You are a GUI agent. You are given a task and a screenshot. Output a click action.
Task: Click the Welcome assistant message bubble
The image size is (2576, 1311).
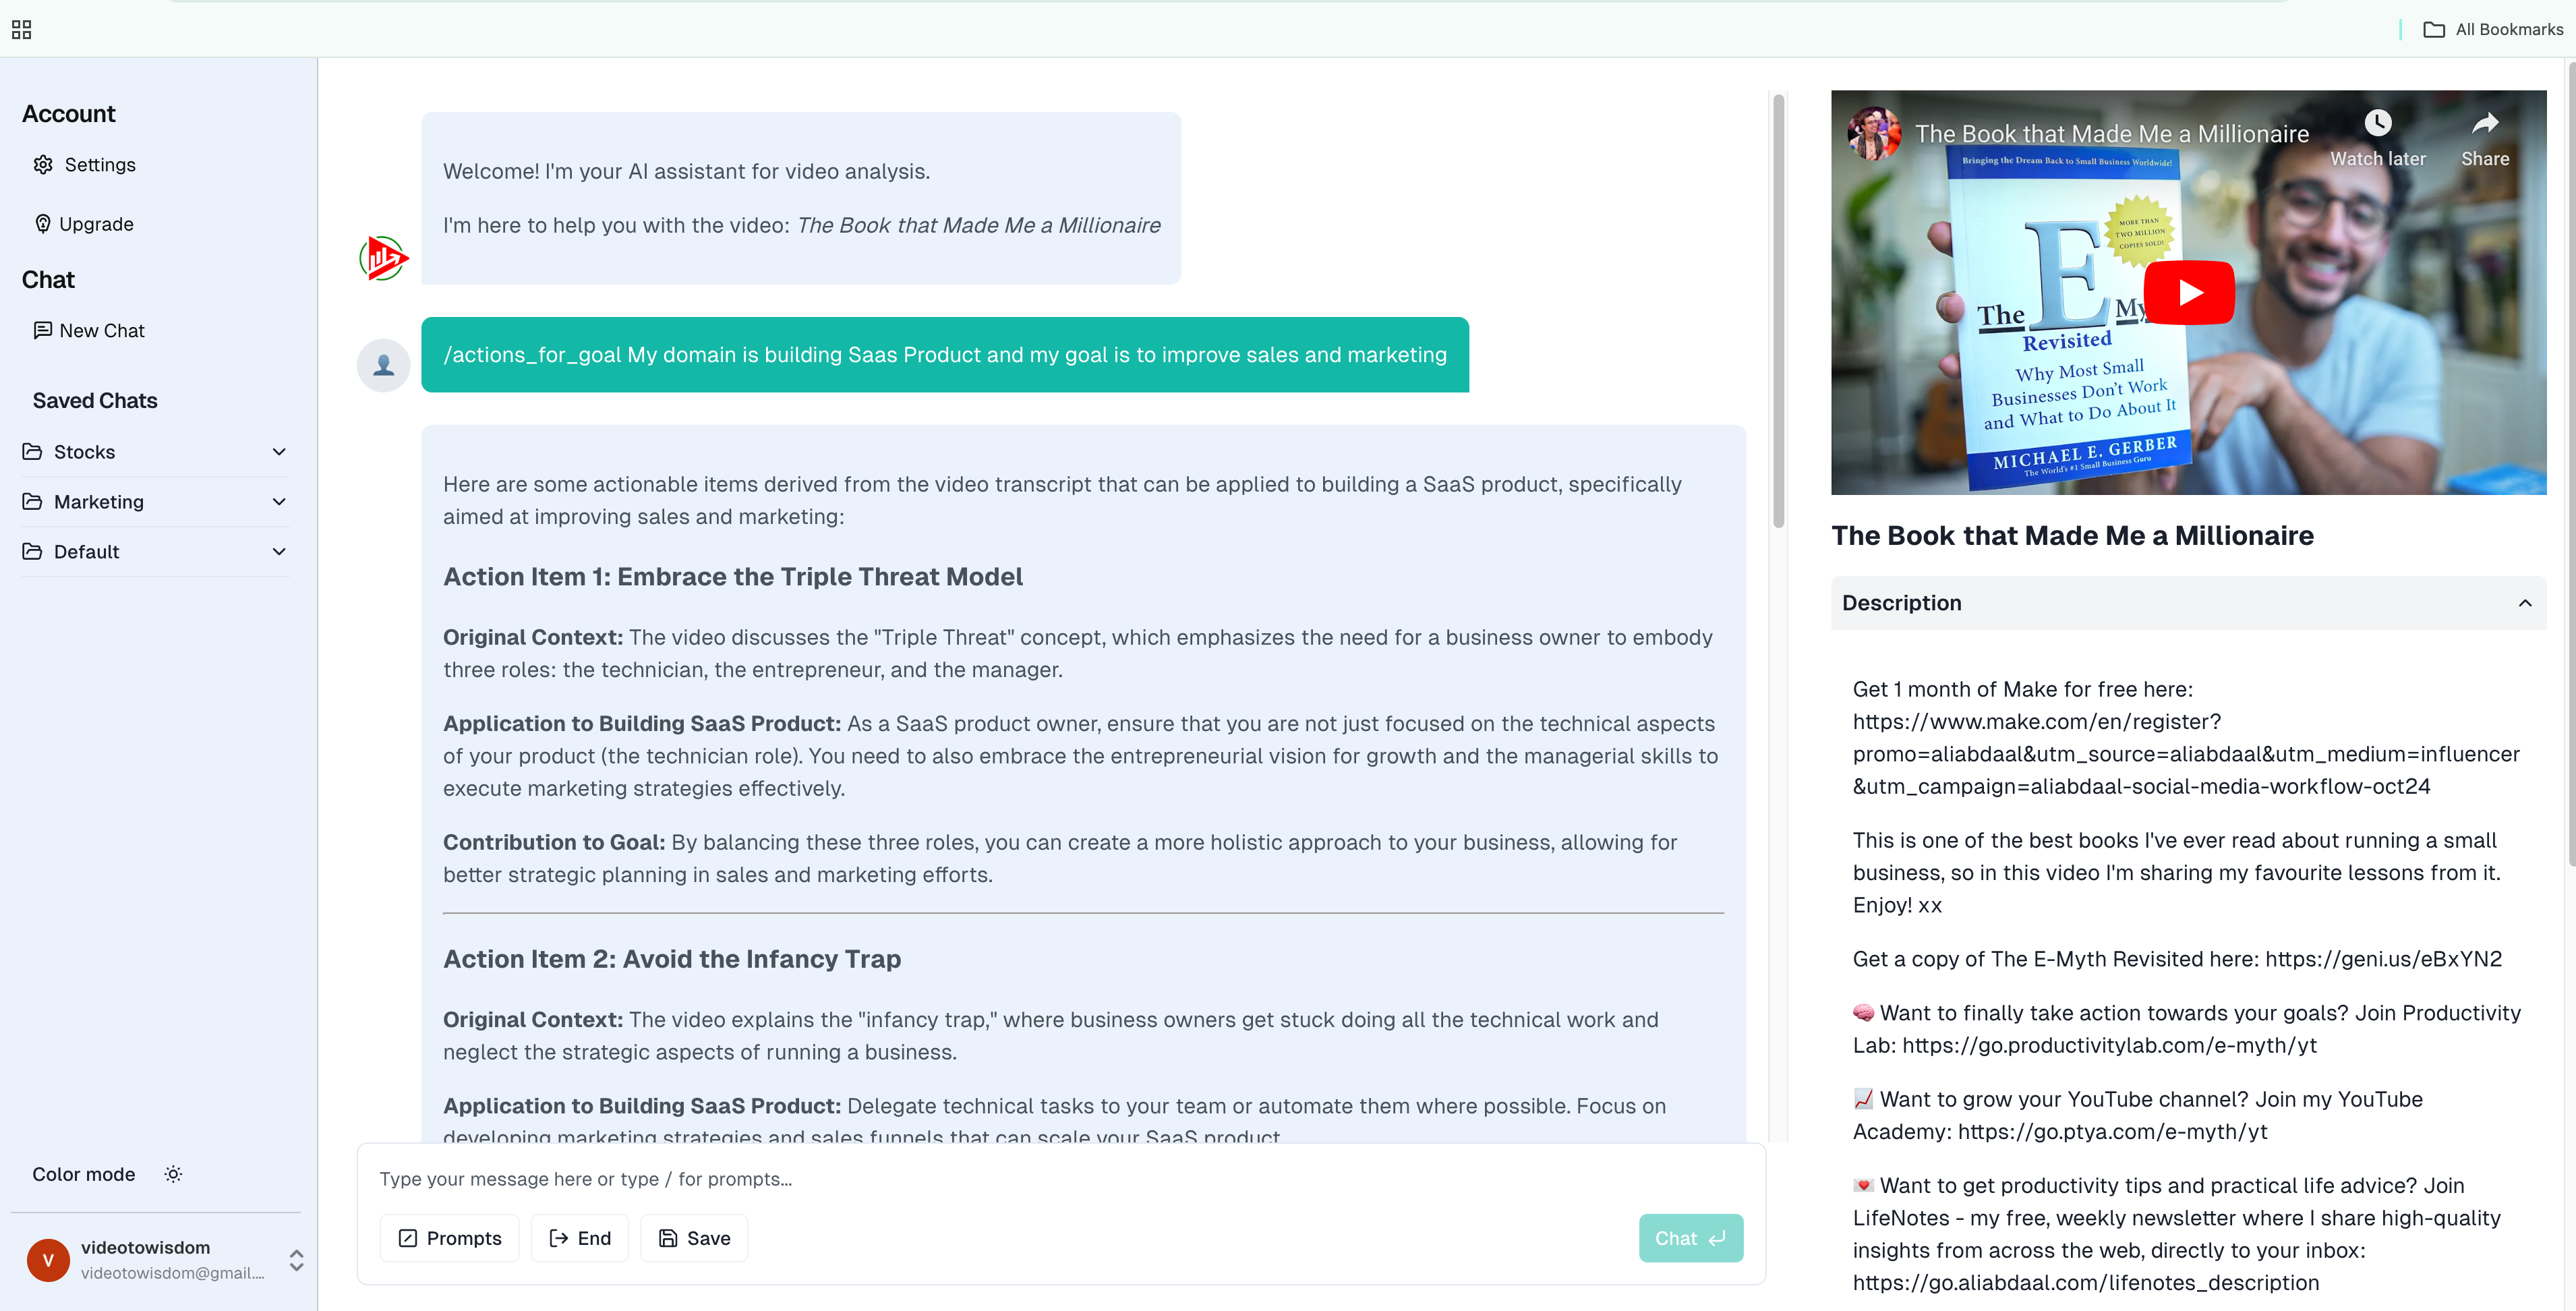click(x=800, y=198)
